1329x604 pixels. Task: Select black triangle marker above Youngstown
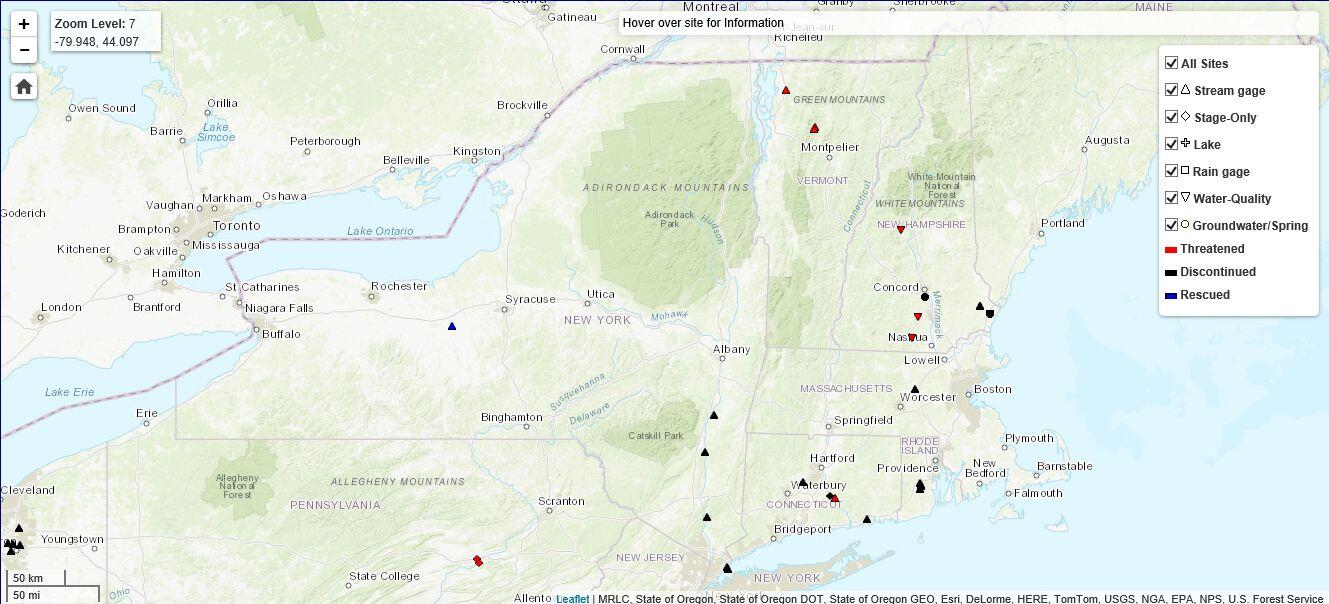(x=18, y=528)
